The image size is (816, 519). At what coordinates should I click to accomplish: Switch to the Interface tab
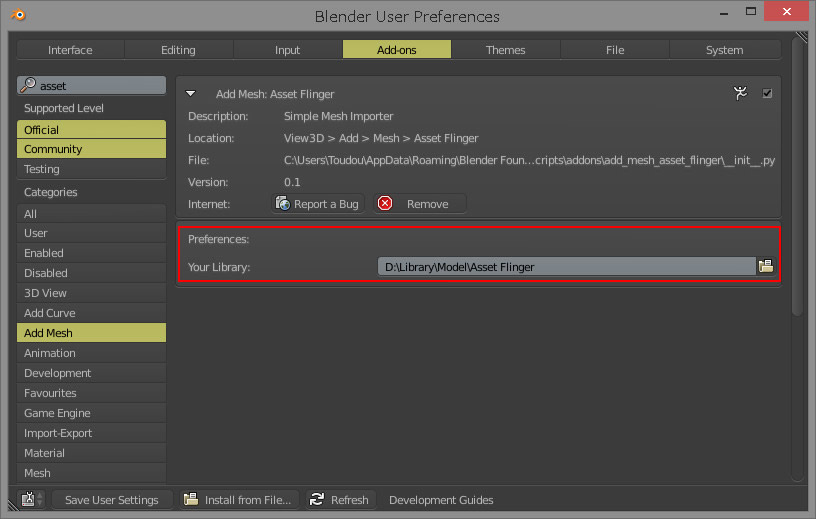point(70,50)
